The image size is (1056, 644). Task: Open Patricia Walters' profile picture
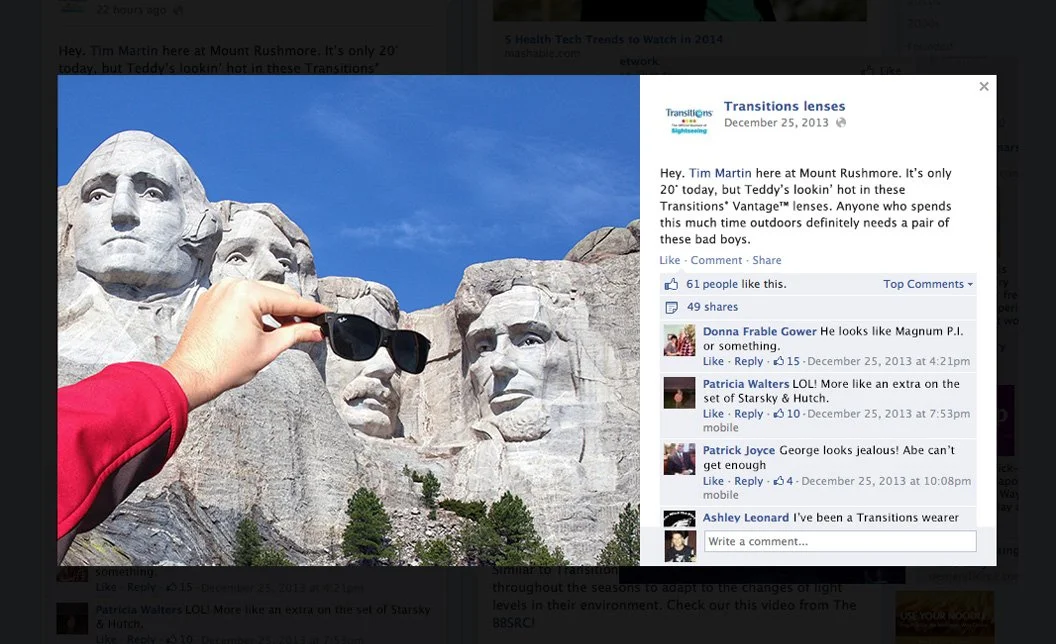(680, 393)
